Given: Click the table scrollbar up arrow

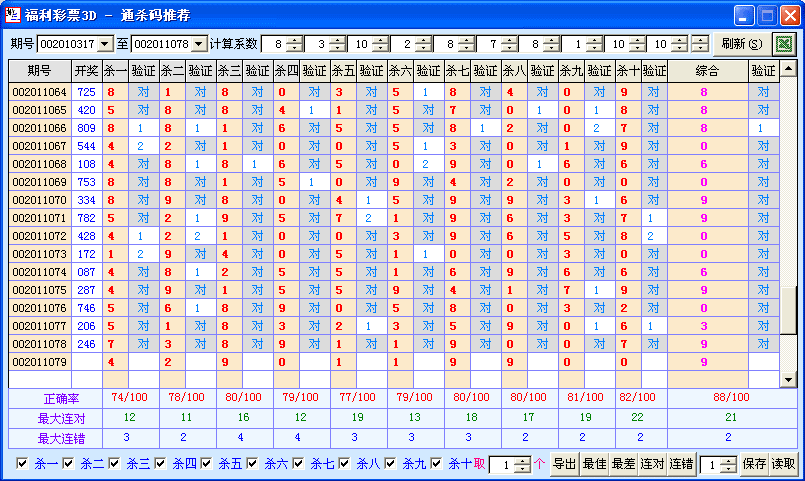Looking at the screenshot, I should pyautogui.click(x=788, y=68).
